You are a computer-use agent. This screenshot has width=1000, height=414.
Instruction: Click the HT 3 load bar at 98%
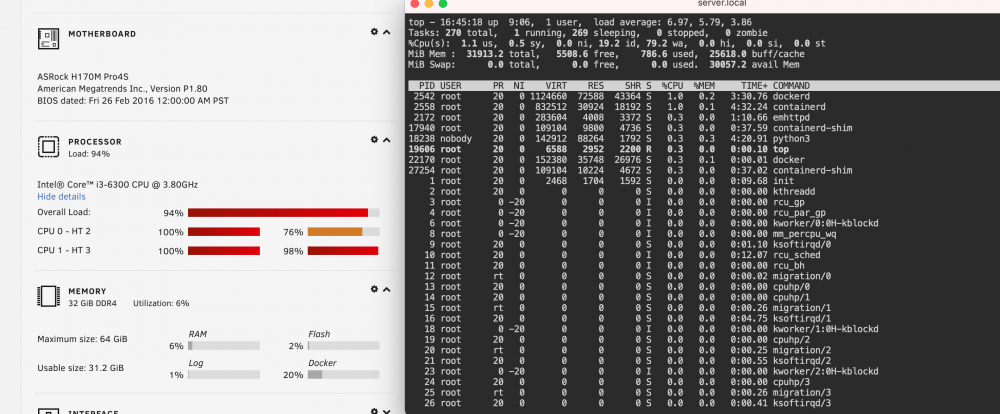344,251
